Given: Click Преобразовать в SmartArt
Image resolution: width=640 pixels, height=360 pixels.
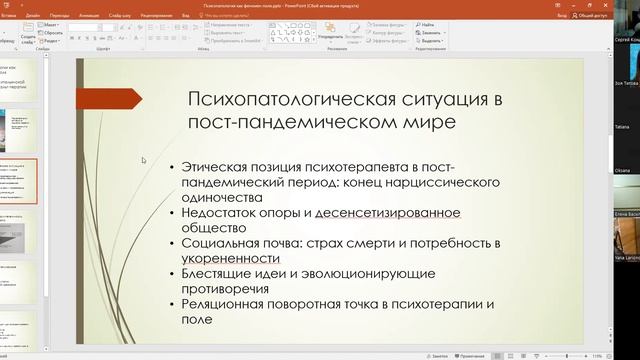Looking at the screenshot, I should [233, 41].
